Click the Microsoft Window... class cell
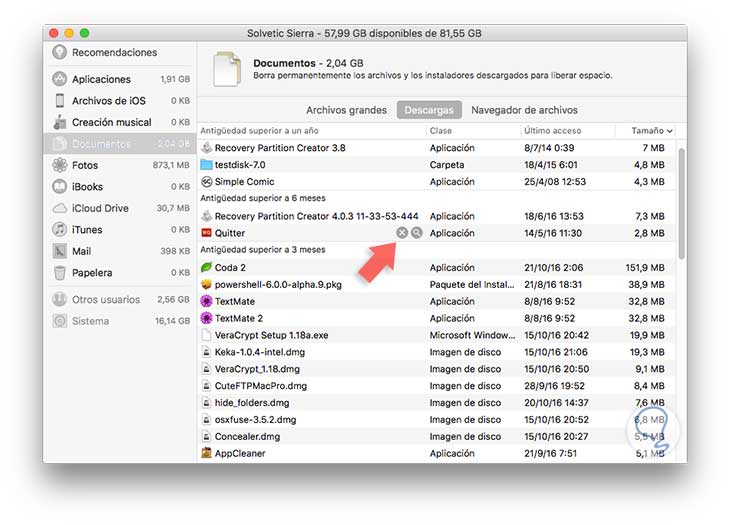 (x=472, y=335)
